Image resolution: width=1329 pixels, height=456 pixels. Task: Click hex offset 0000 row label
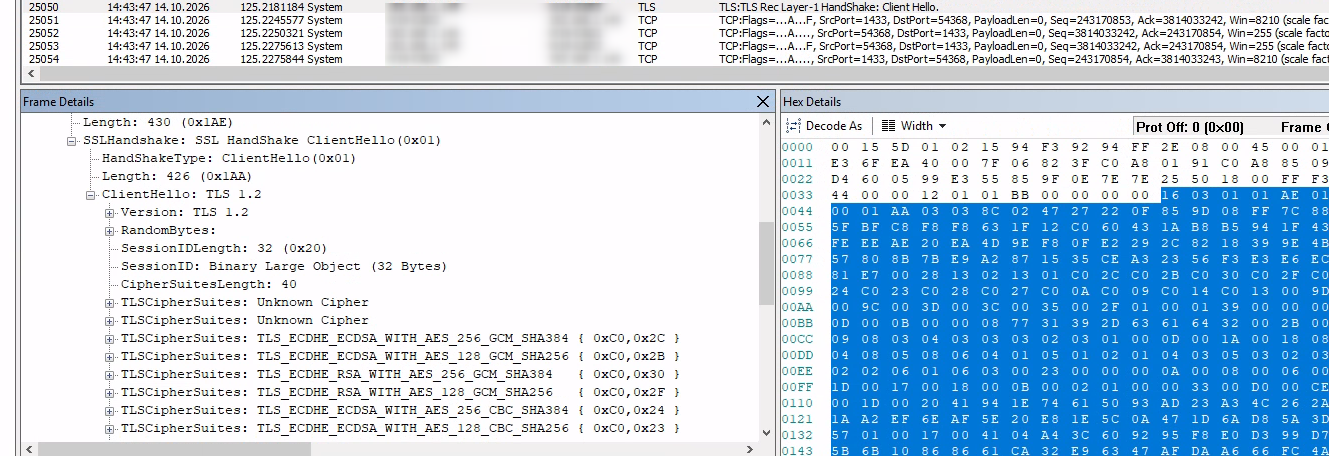point(797,147)
